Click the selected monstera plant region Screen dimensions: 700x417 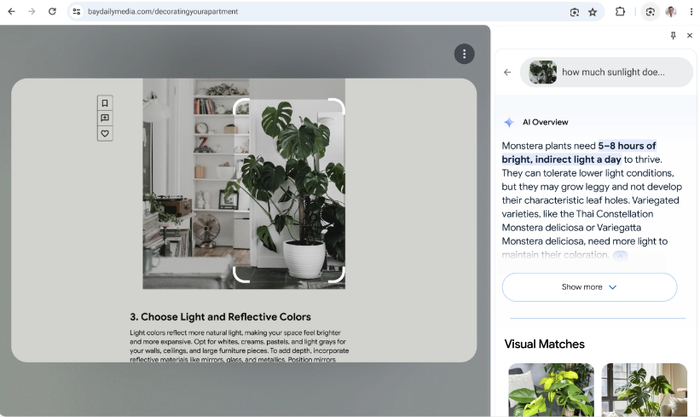(x=289, y=191)
